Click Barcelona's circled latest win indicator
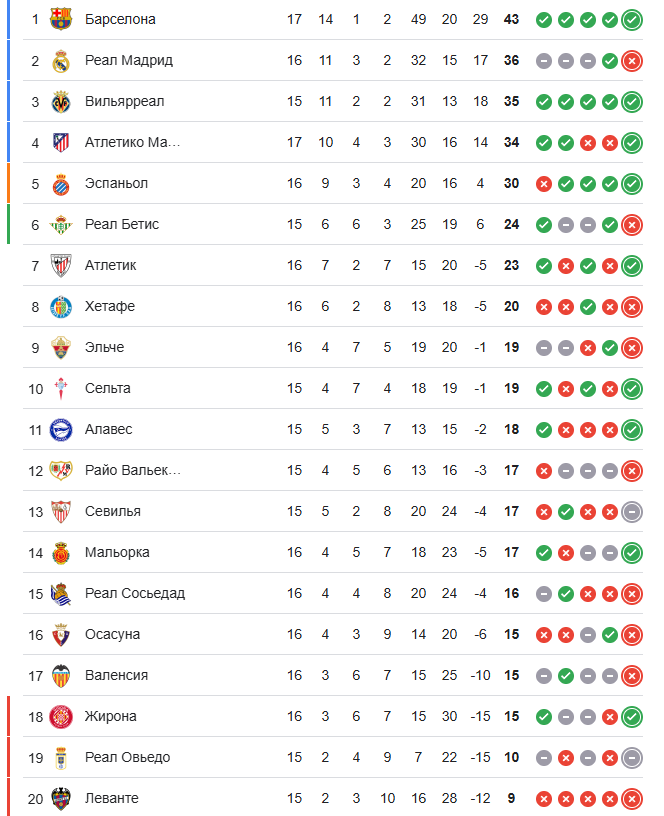664x816 pixels. coord(631,19)
